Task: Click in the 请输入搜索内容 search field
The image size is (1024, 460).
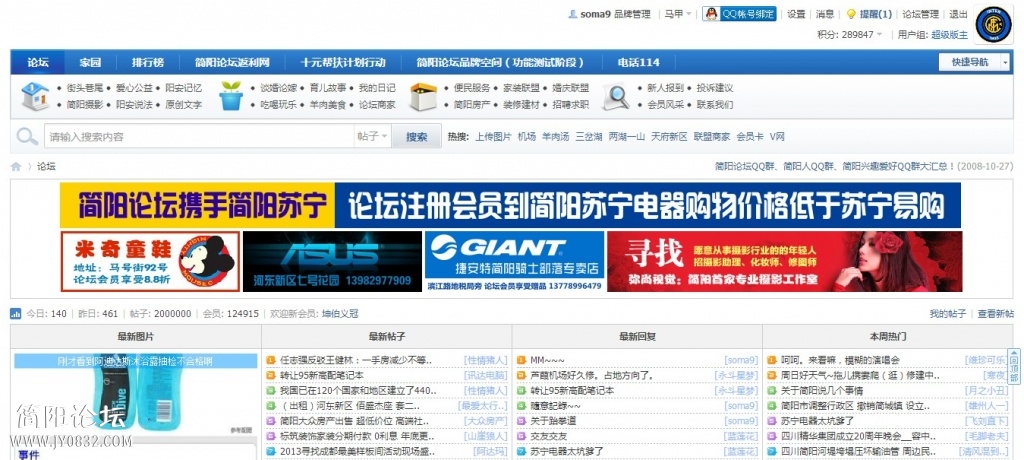Action: click(199, 137)
